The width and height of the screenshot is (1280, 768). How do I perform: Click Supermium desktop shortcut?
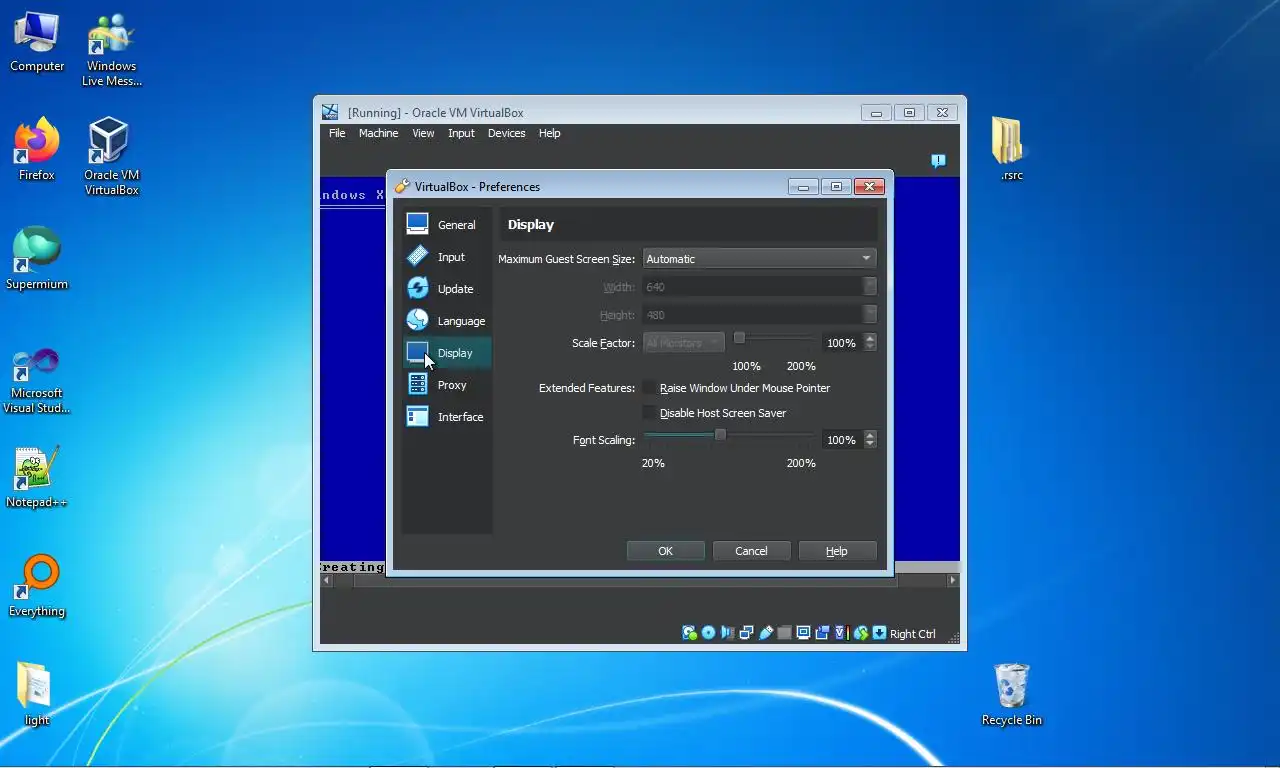37,258
